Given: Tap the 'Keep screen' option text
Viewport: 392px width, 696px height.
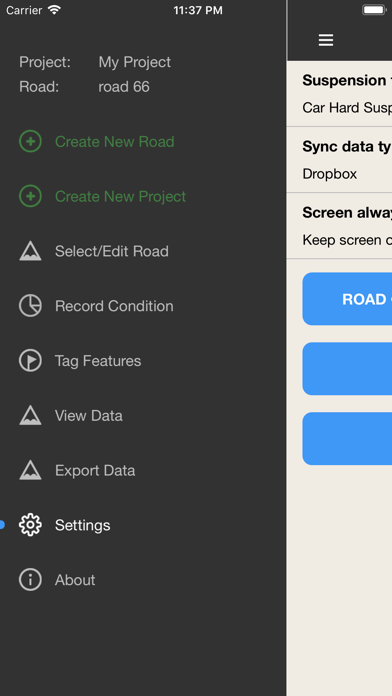Looking at the screenshot, I should (x=347, y=240).
